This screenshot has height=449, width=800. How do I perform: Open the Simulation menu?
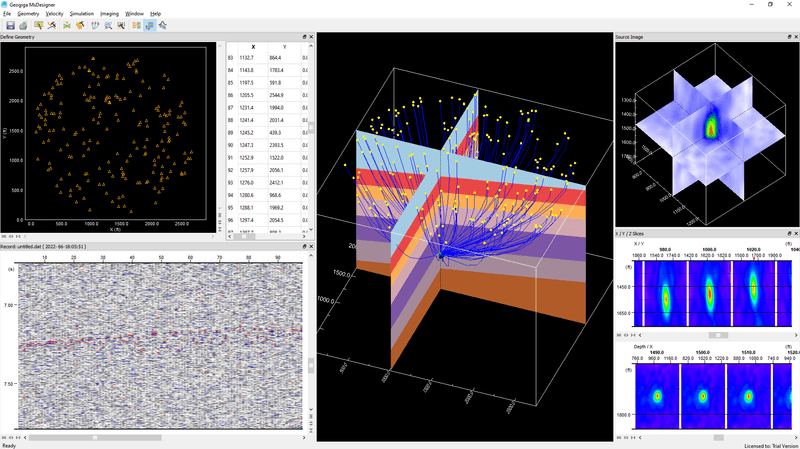[x=82, y=13]
